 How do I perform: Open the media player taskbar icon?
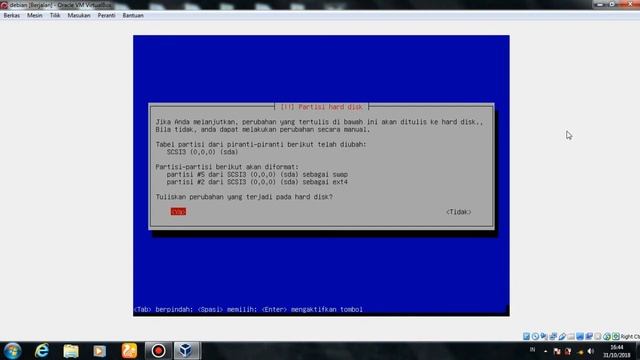tap(100, 351)
